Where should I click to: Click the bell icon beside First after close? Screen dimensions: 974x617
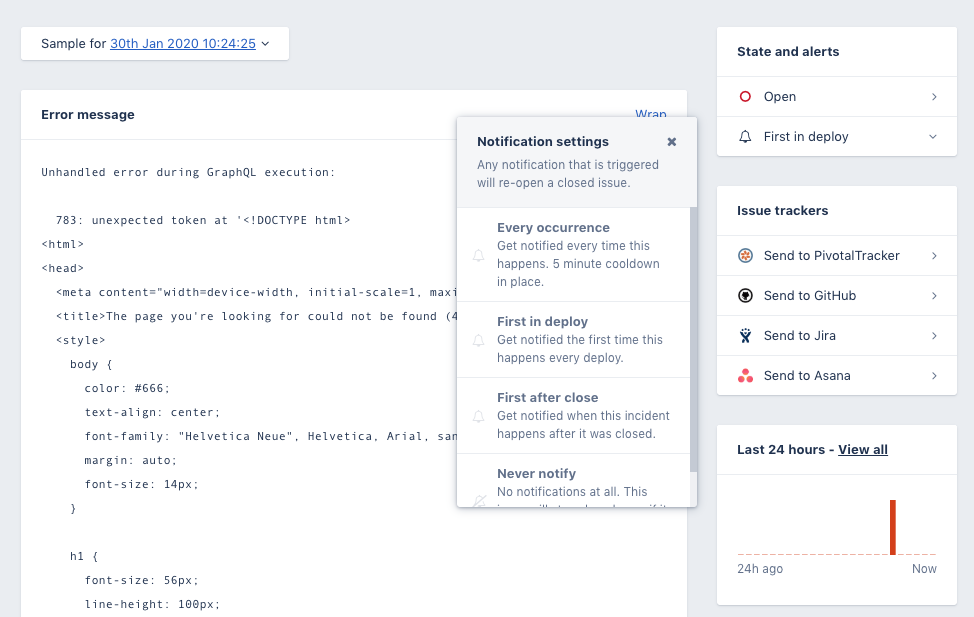click(x=478, y=416)
